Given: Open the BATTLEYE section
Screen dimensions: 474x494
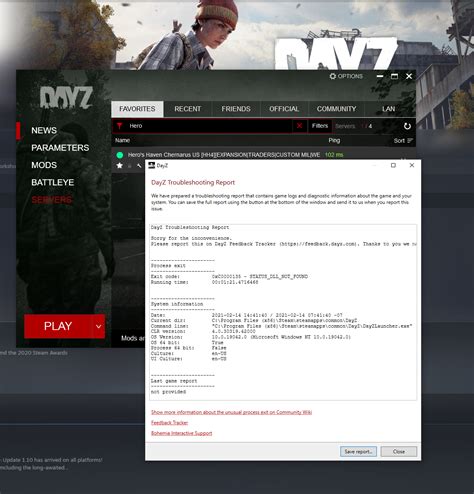Looking at the screenshot, I should 53,182.
